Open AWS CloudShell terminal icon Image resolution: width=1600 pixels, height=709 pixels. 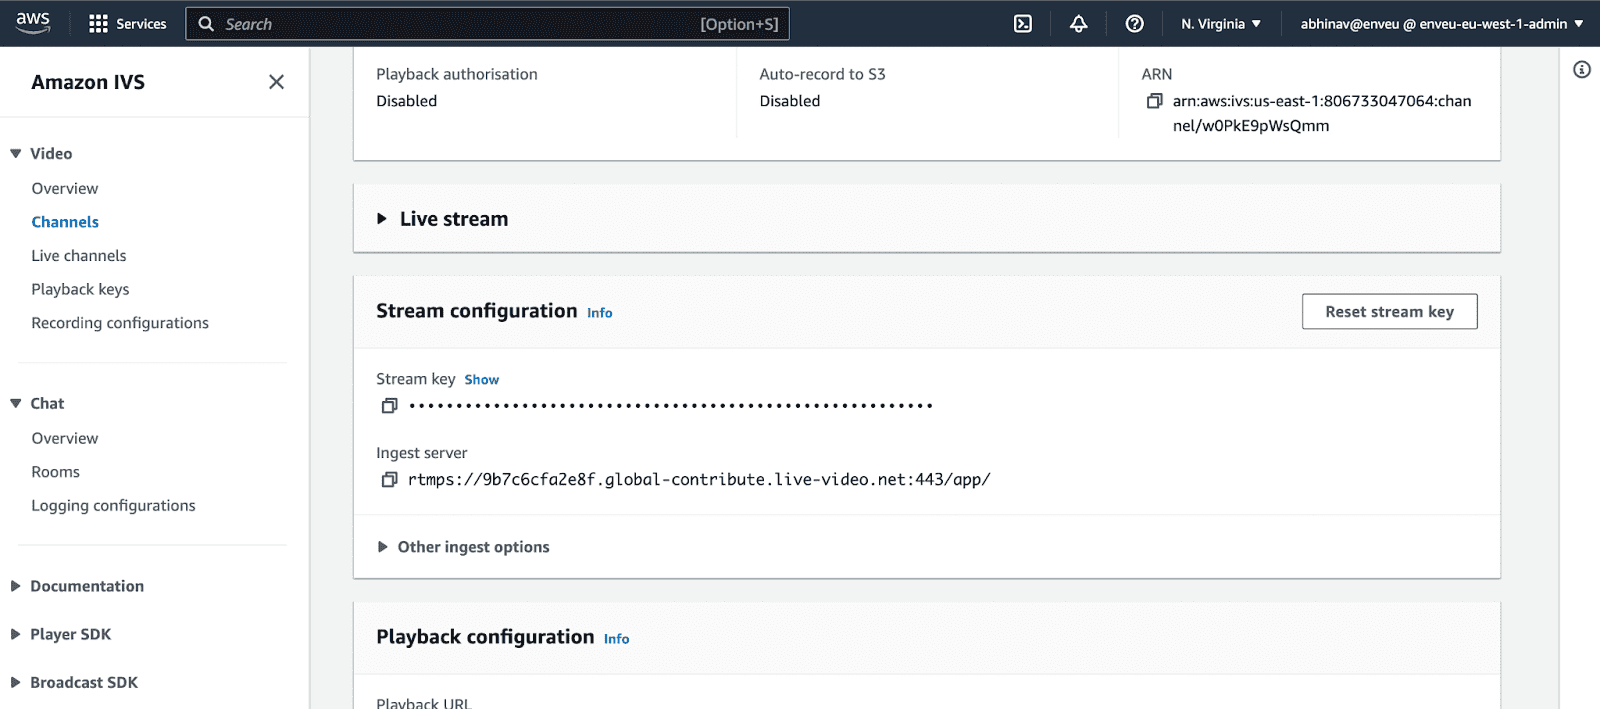click(1023, 24)
